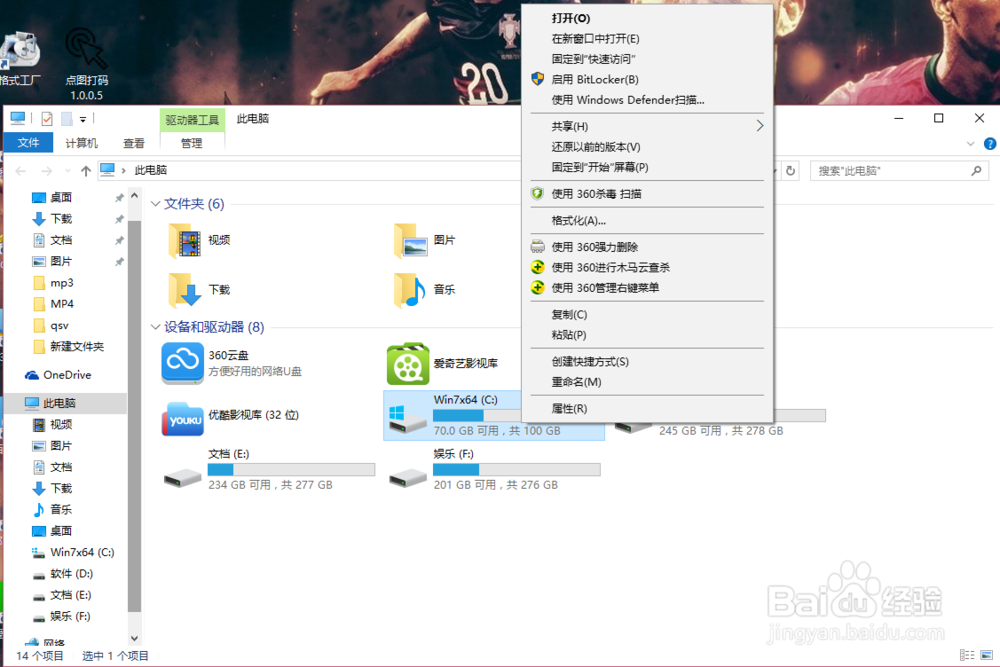This screenshot has height=667, width=1000.
Task: Collapse the 文件夹 (6) section
Action: [156, 203]
